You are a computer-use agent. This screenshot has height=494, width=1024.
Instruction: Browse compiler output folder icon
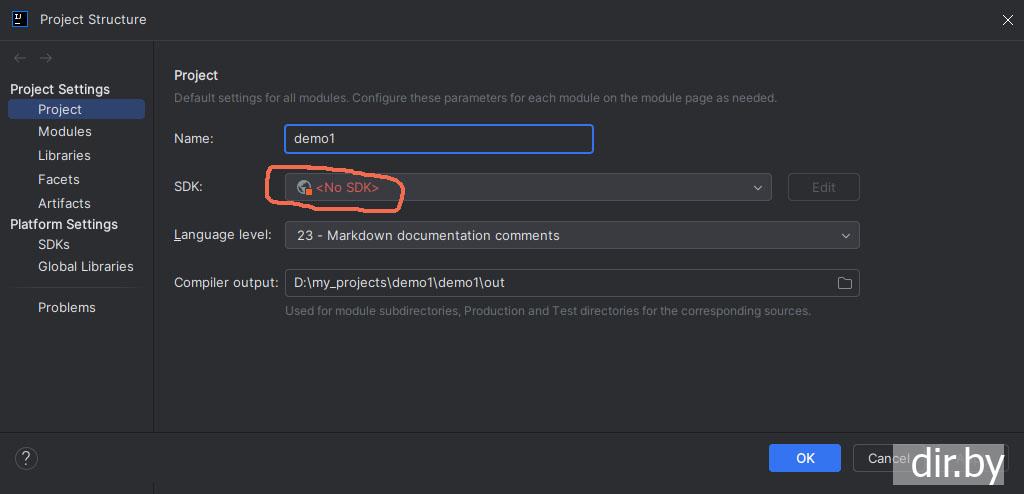[844, 283]
